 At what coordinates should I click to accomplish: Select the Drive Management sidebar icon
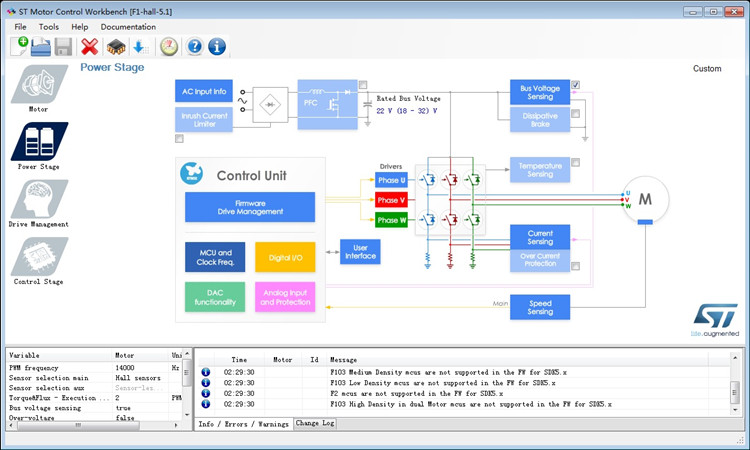(x=39, y=199)
